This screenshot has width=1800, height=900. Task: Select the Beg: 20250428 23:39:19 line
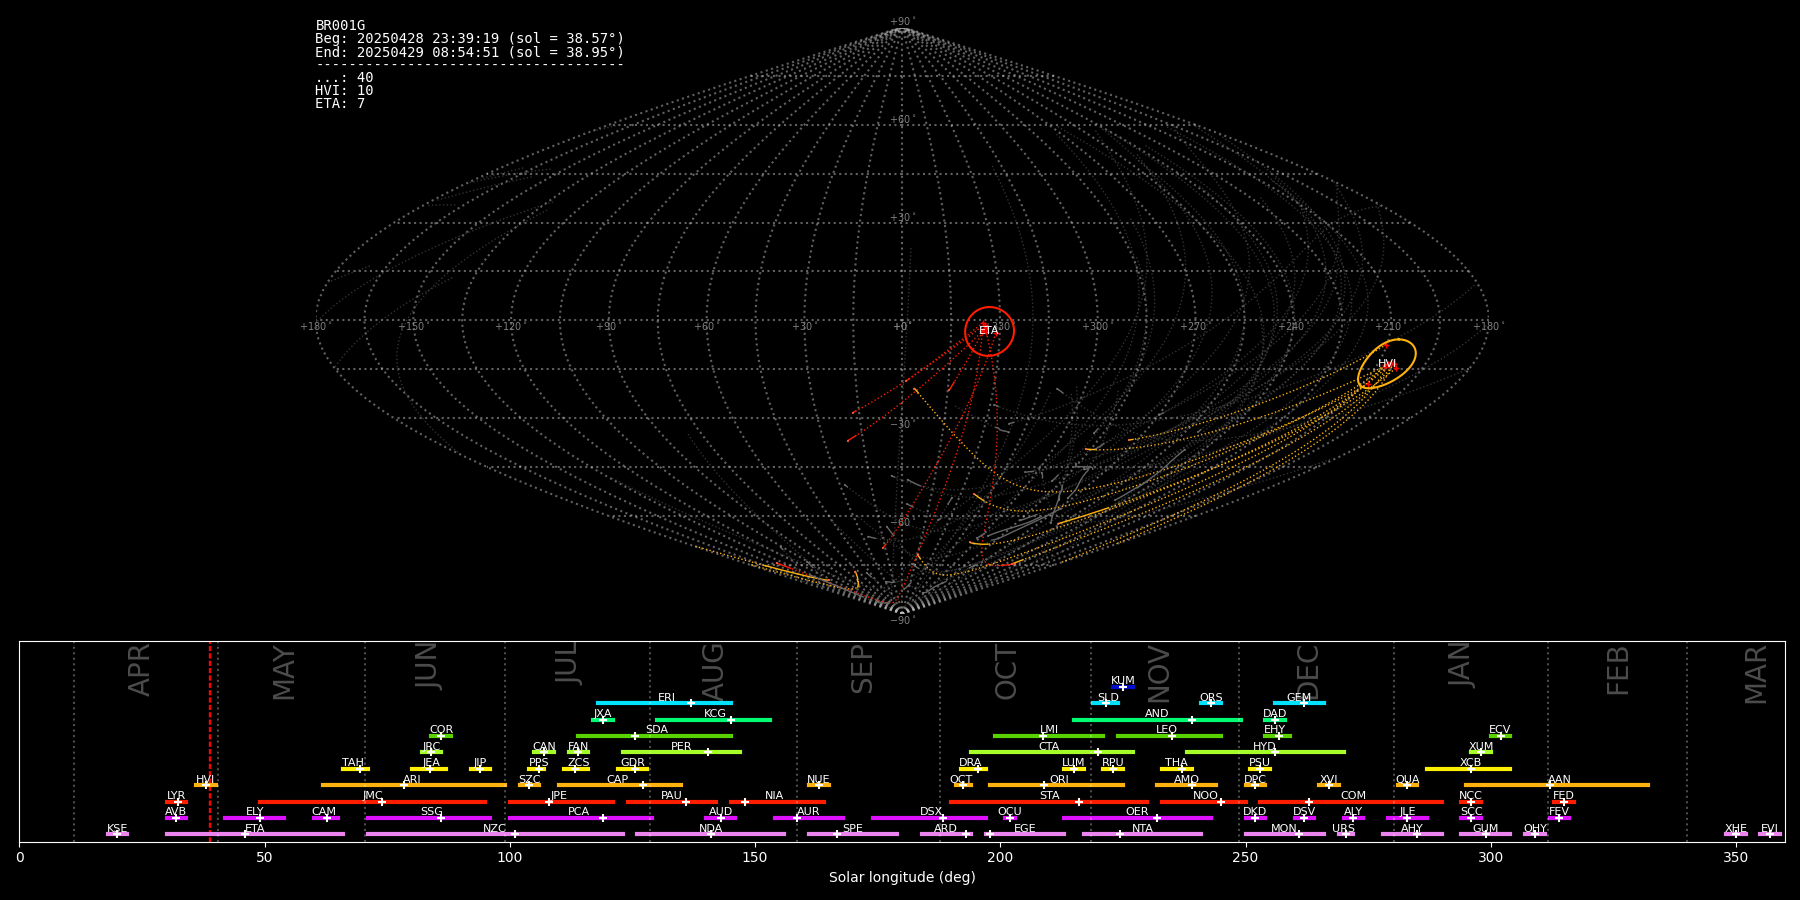pos(469,39)
